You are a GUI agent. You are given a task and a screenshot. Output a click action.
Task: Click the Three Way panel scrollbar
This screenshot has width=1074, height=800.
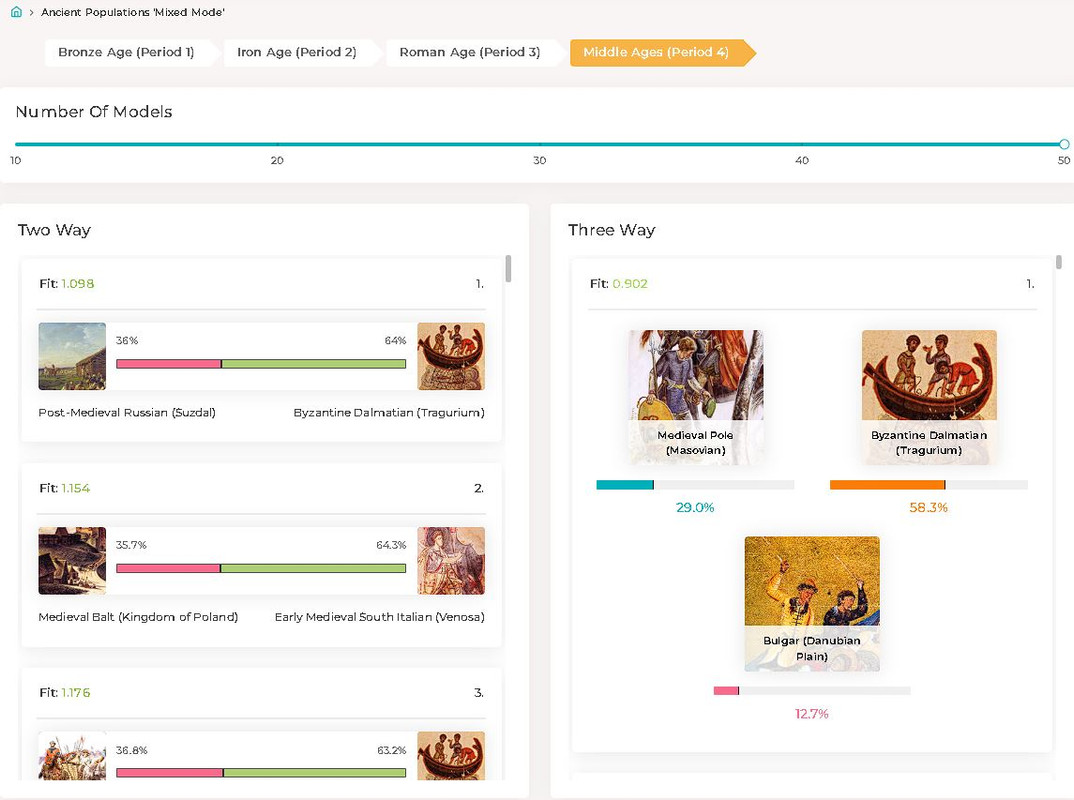(x=1059, y=262)
